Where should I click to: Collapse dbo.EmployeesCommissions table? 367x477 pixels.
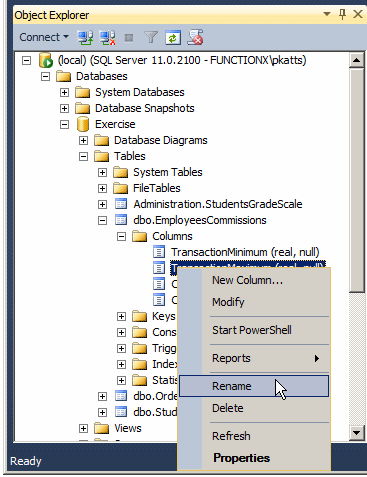click(x=102, y=220)
